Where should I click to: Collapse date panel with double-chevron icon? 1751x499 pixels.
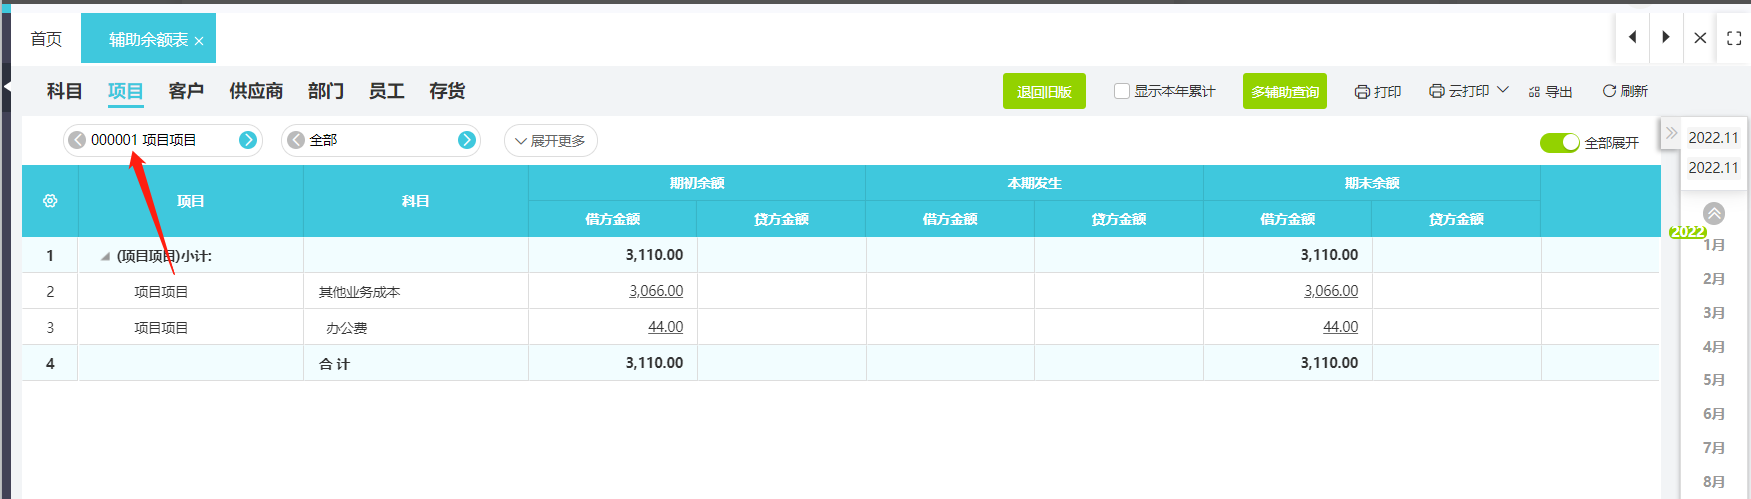click(1671, 133)
